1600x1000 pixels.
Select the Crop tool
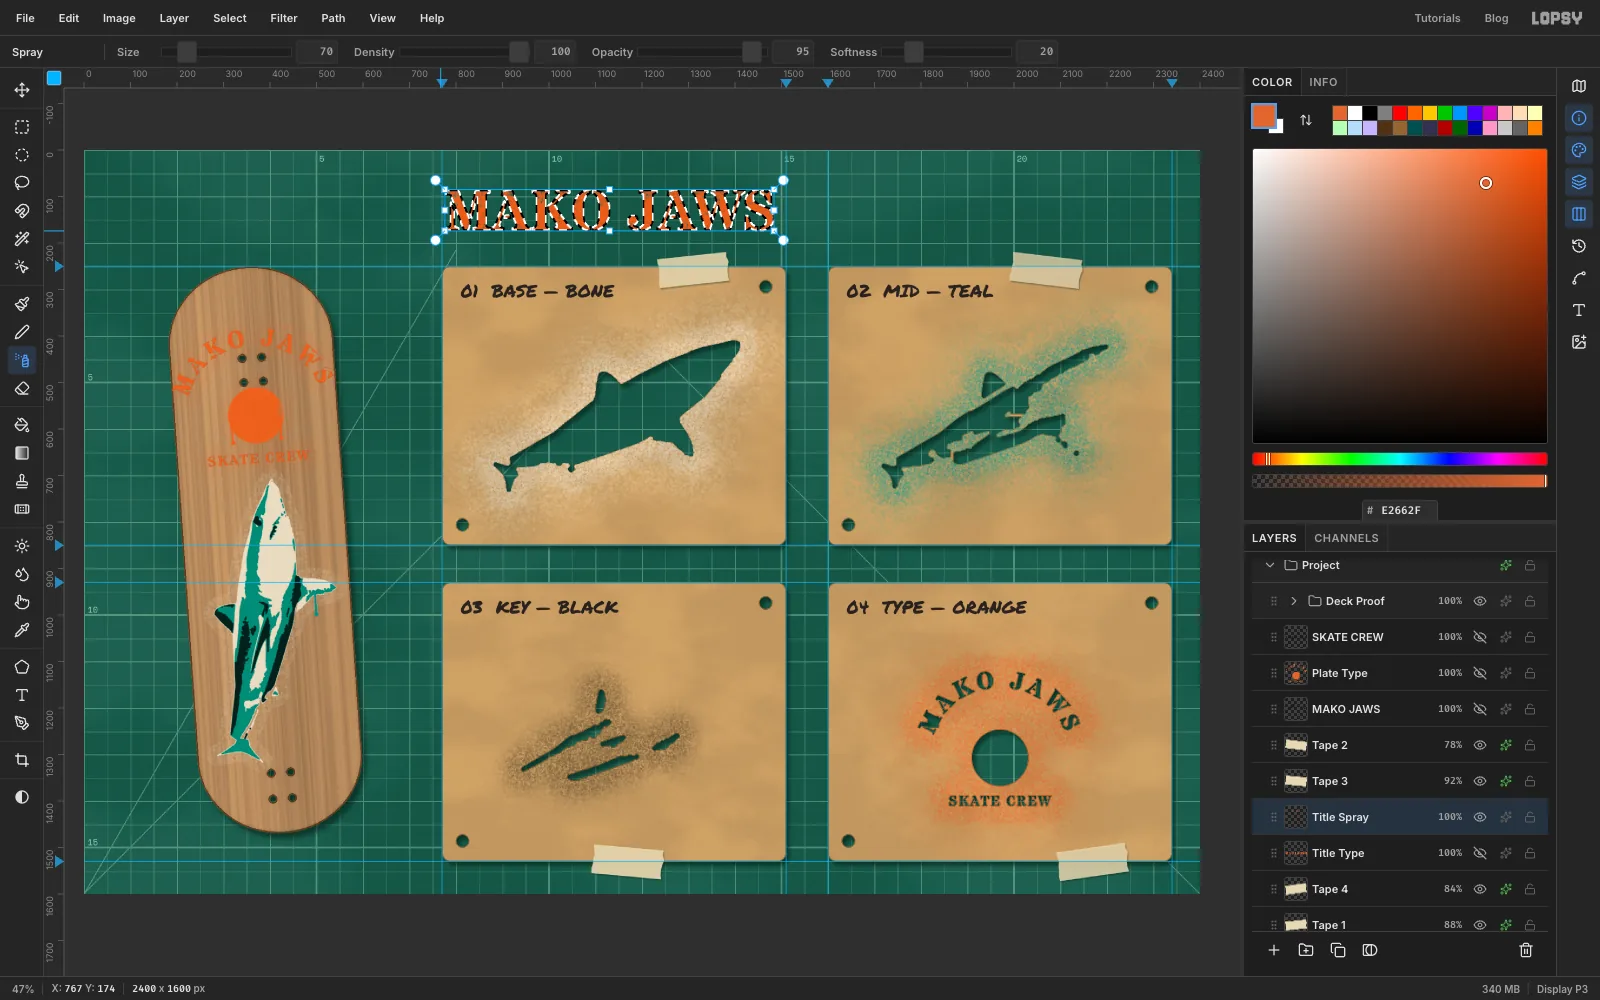(x=22, y=760)
